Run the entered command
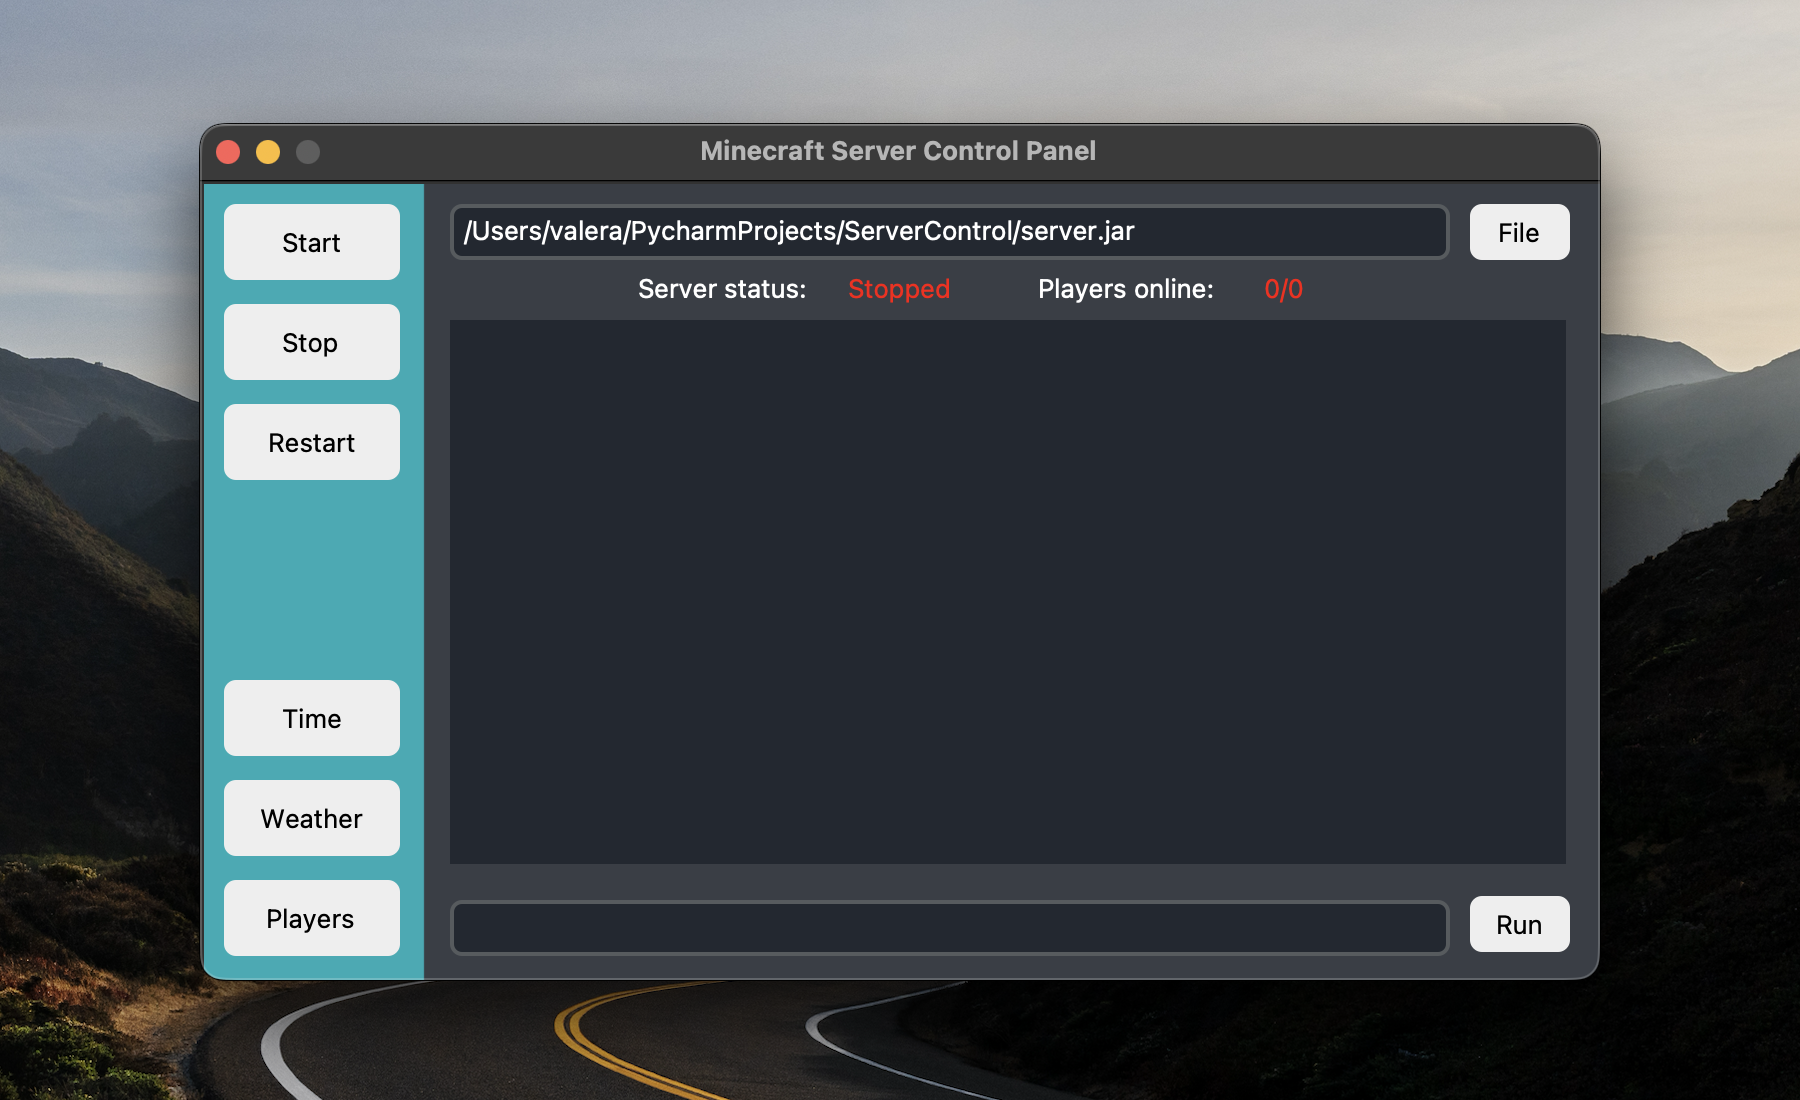This screenshot has width=1800, height=1100. pos(1519,924)
